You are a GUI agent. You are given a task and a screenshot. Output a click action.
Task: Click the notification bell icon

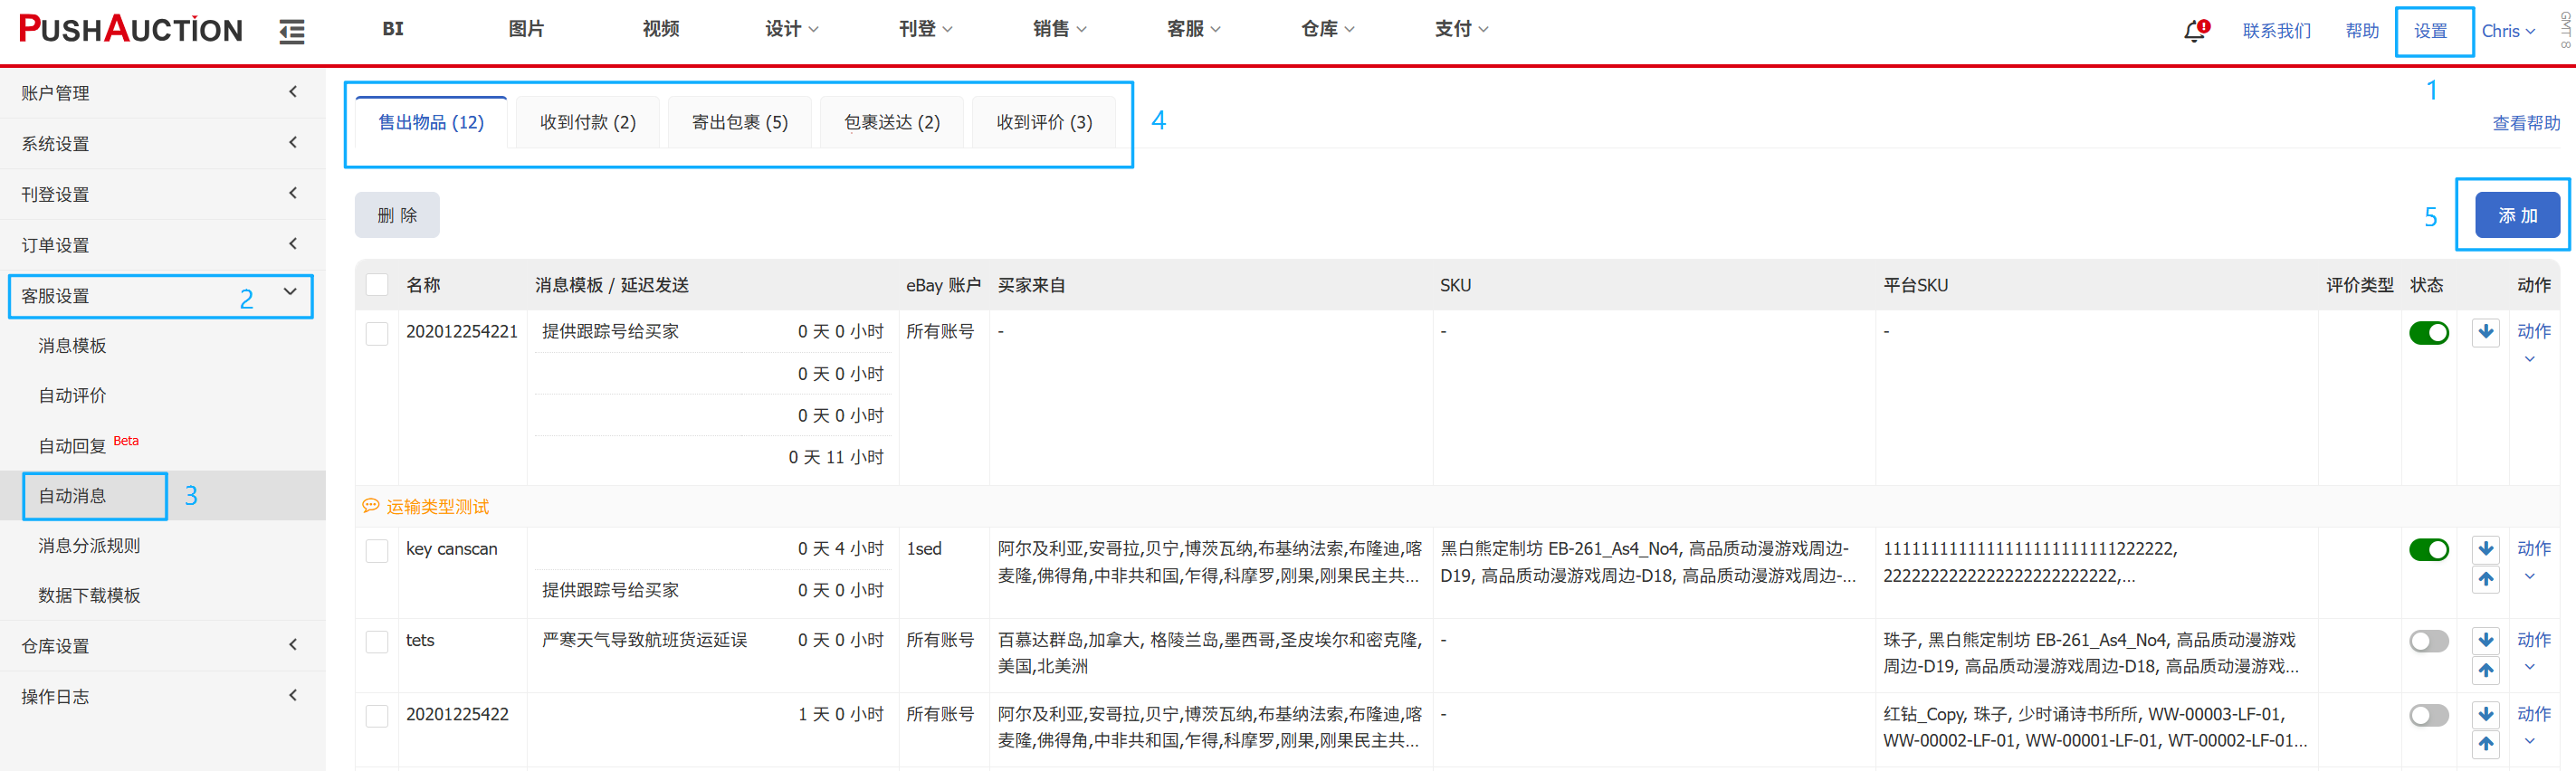[x=2194, y=31]
